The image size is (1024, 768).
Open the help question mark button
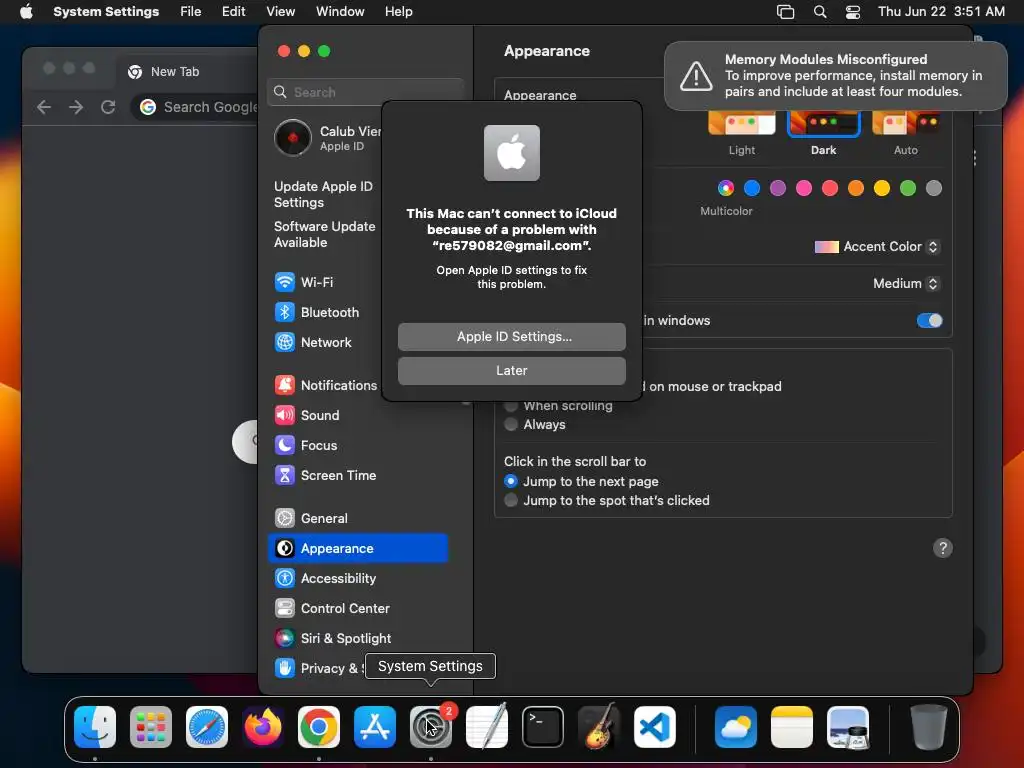tap(942, 548)
